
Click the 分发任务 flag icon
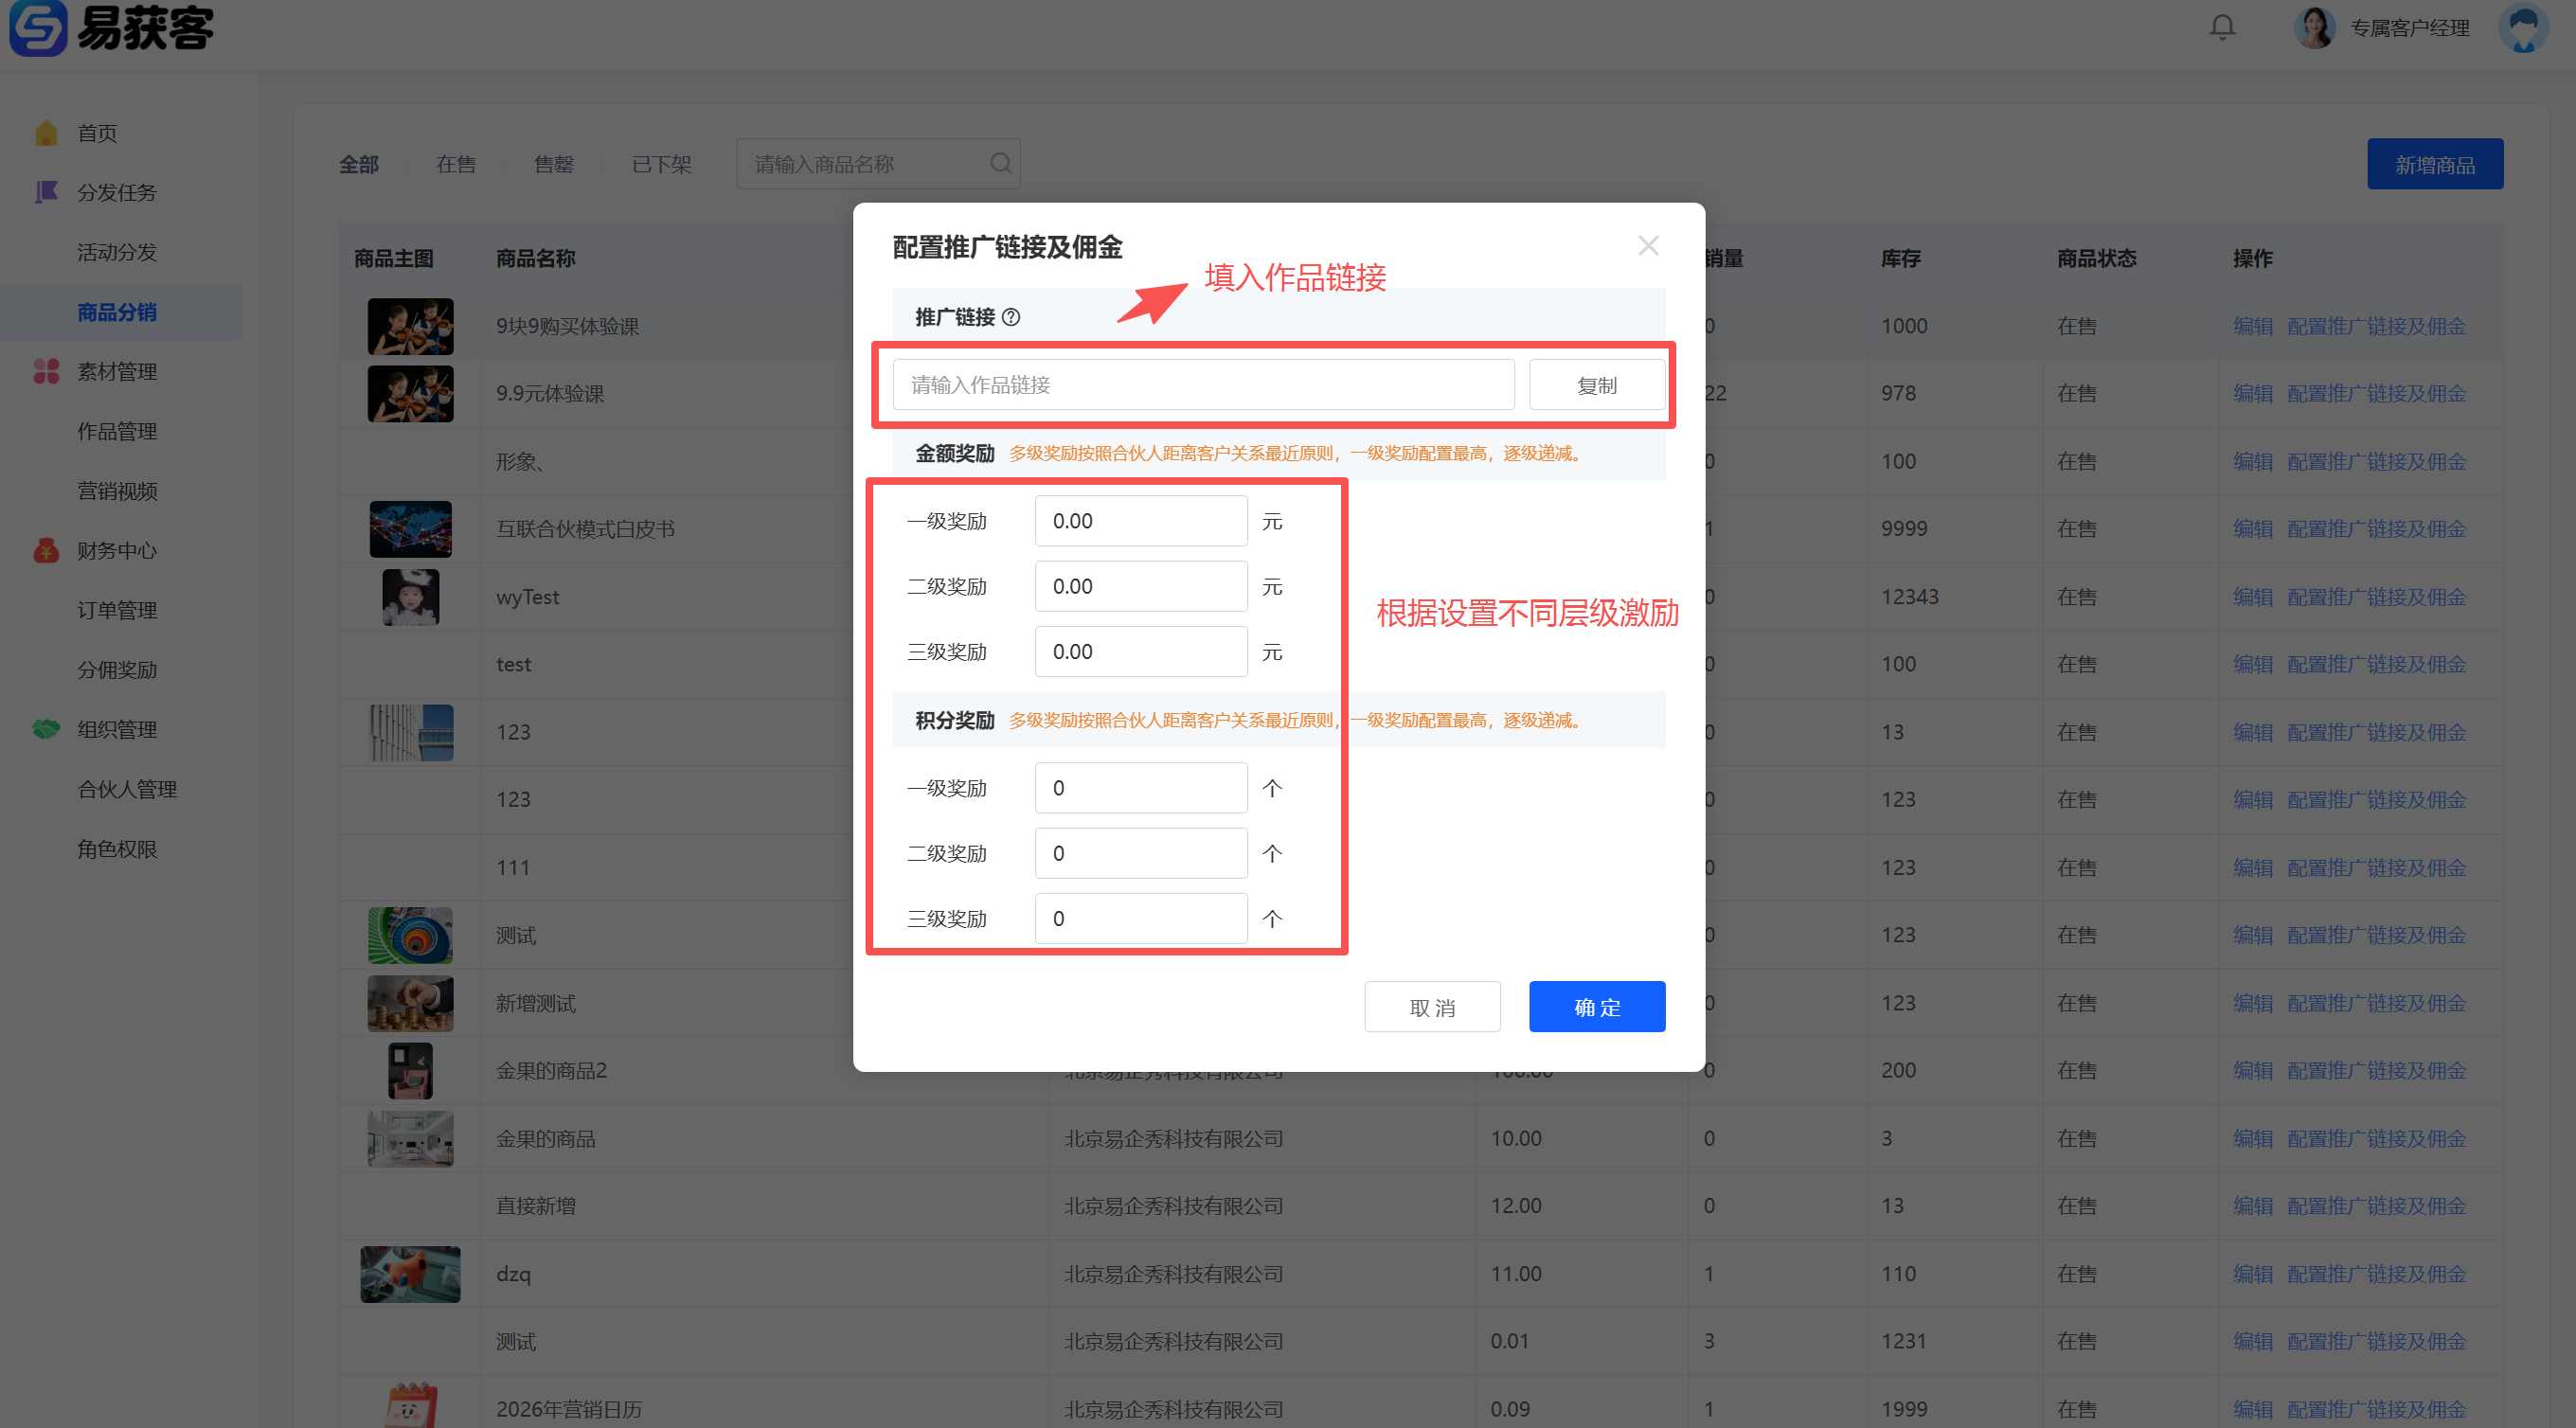46,192
